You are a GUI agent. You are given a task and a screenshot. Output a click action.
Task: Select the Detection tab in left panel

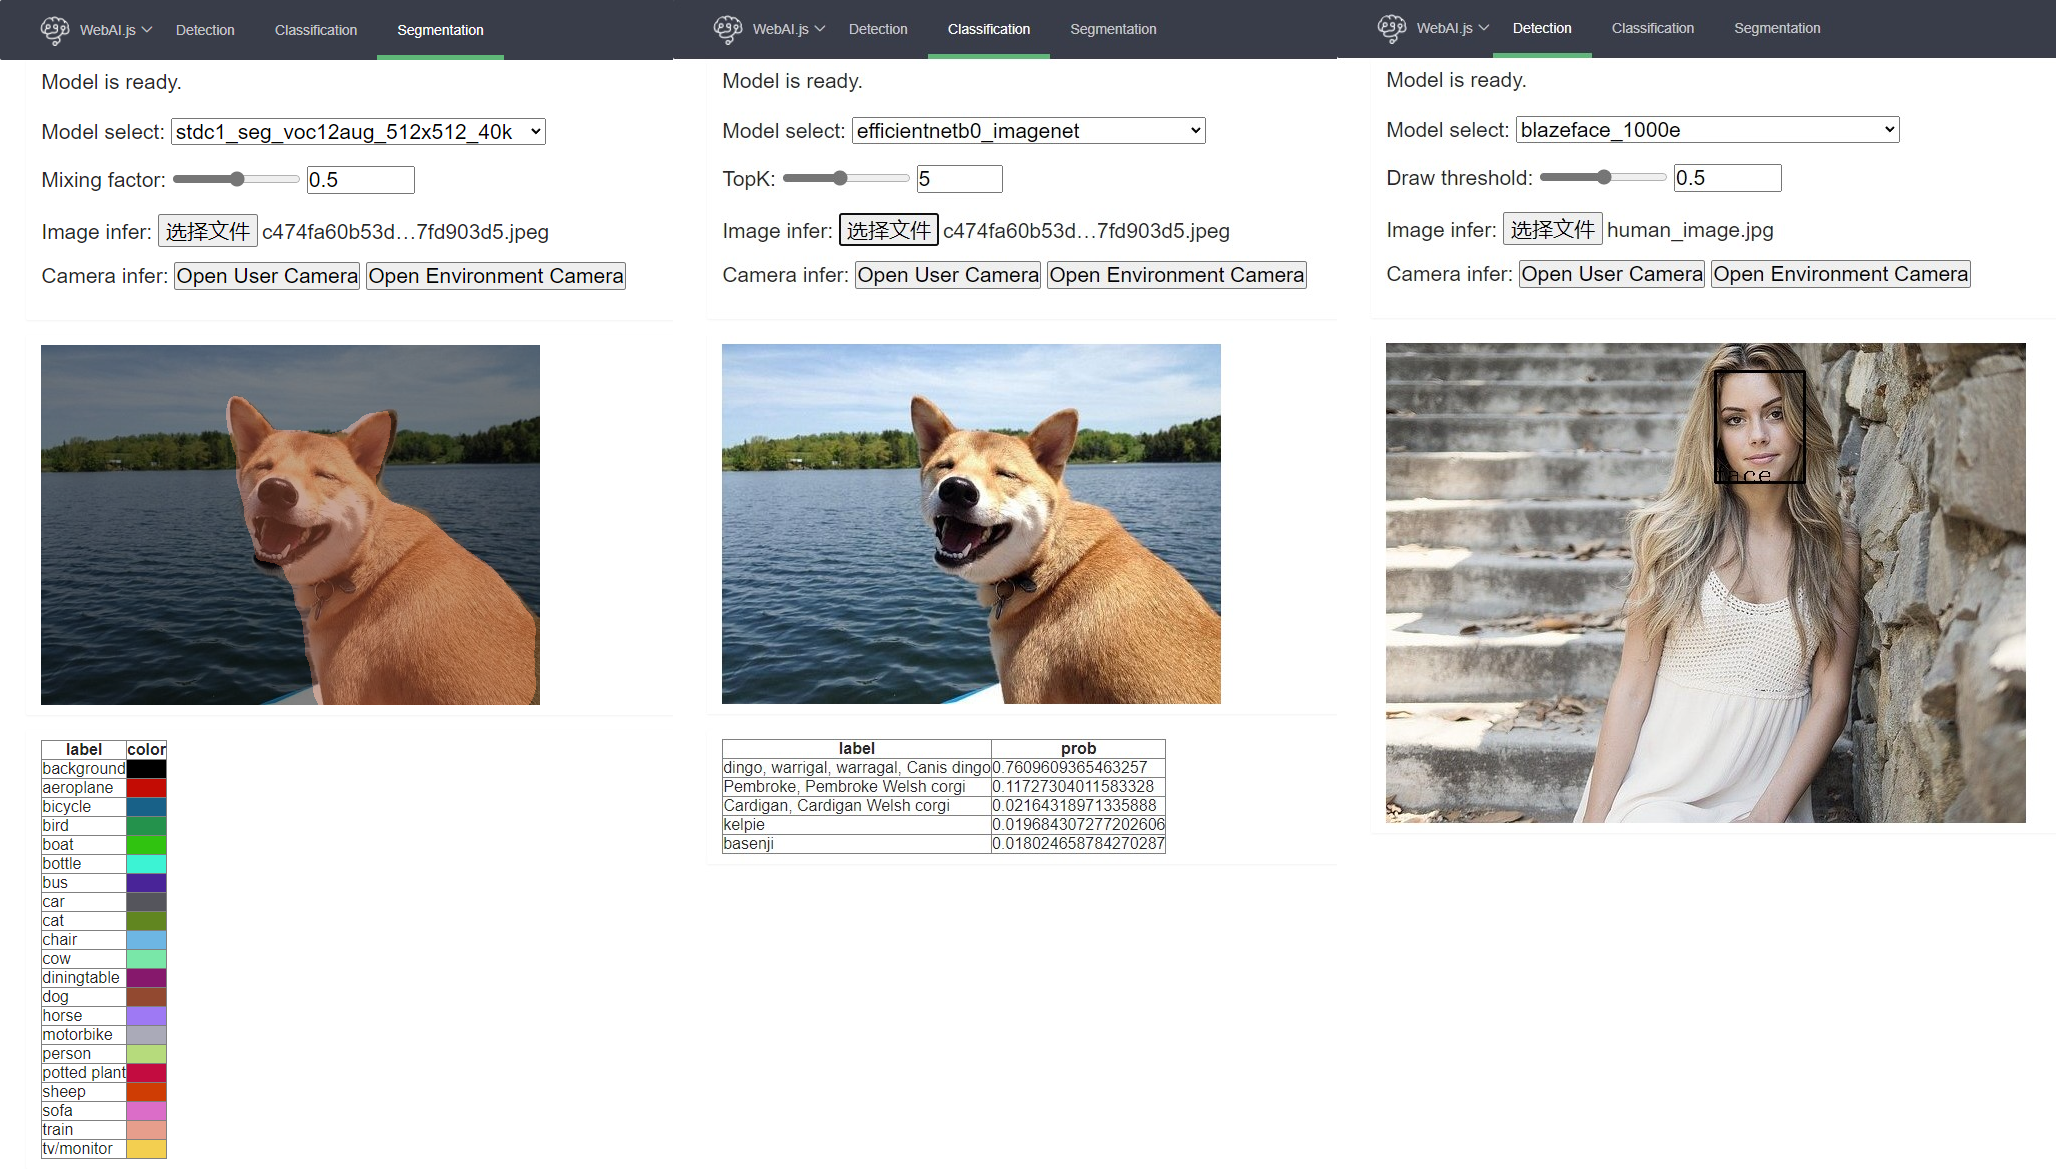pyautogui.click(x=205, y=30)
